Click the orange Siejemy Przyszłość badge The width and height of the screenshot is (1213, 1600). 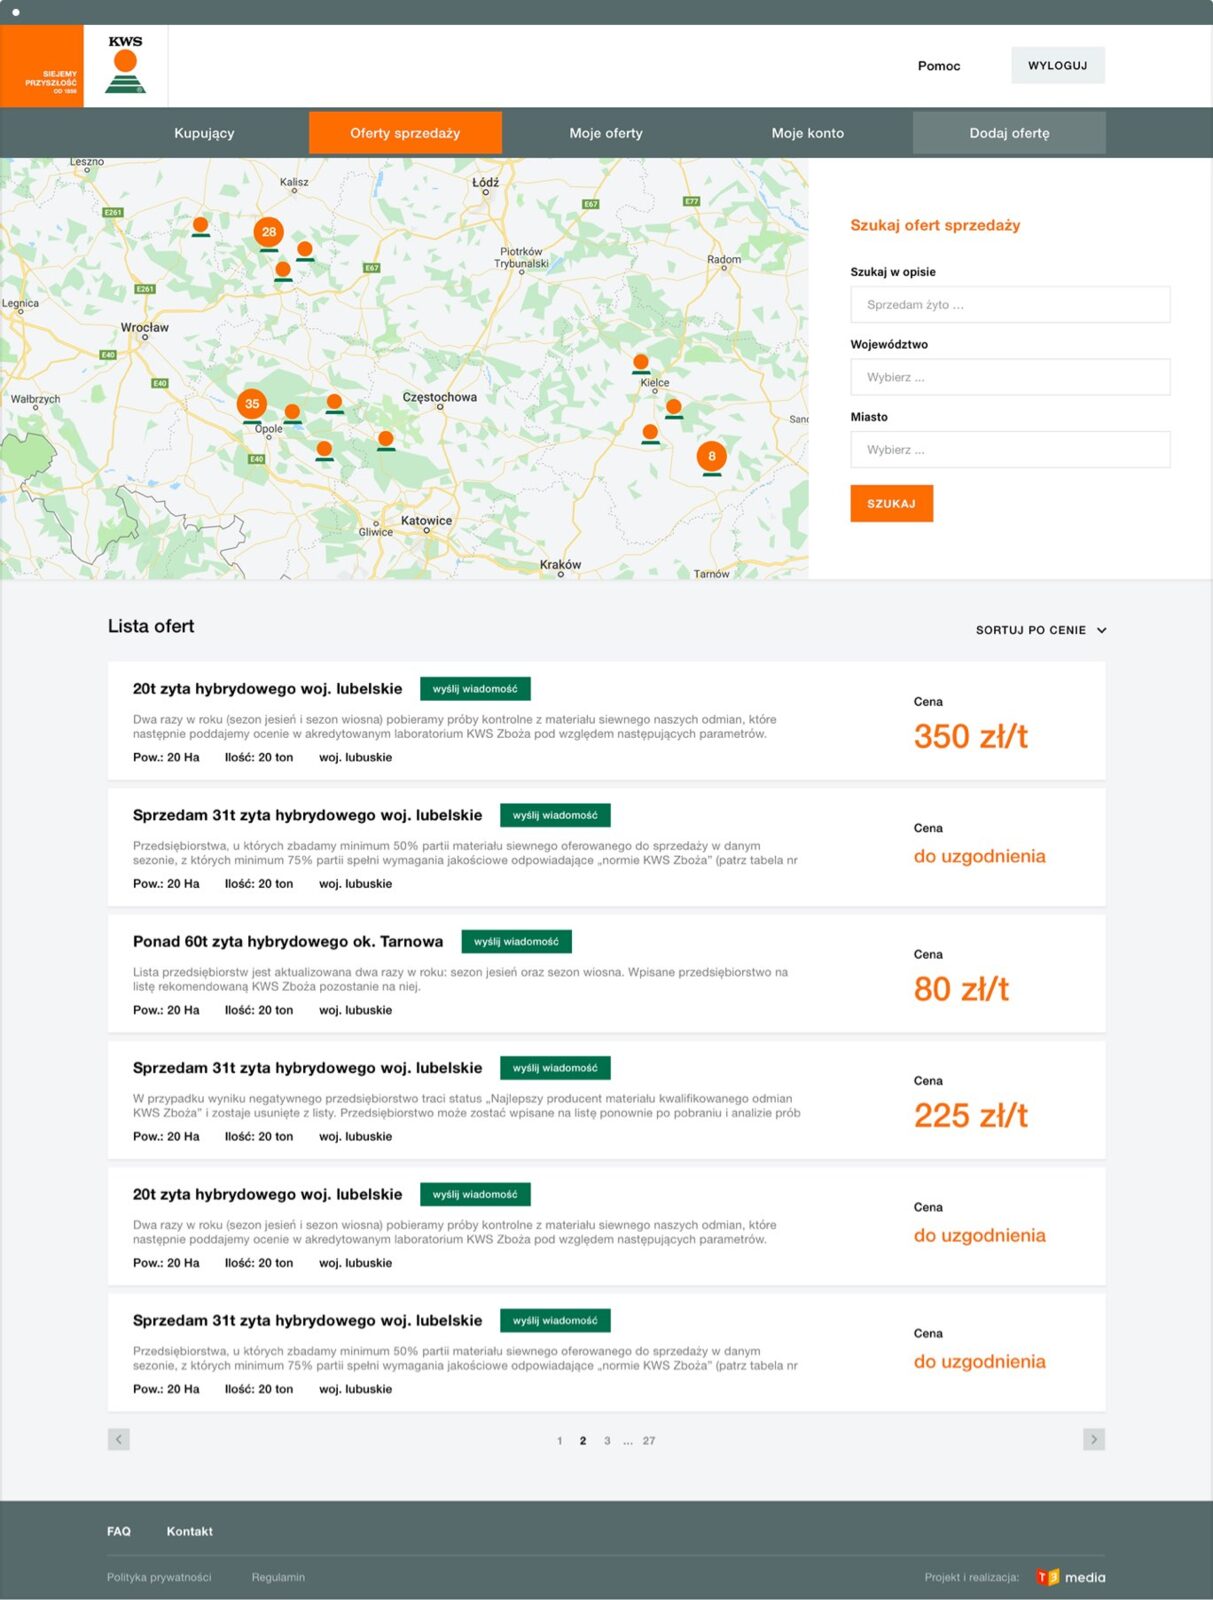(x=42, y=66)
